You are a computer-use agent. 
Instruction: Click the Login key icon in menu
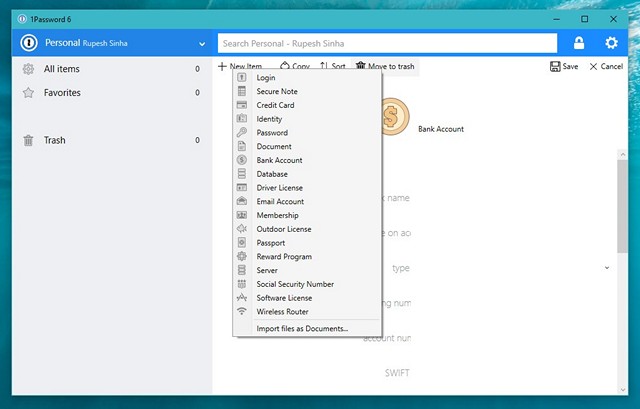242,77
